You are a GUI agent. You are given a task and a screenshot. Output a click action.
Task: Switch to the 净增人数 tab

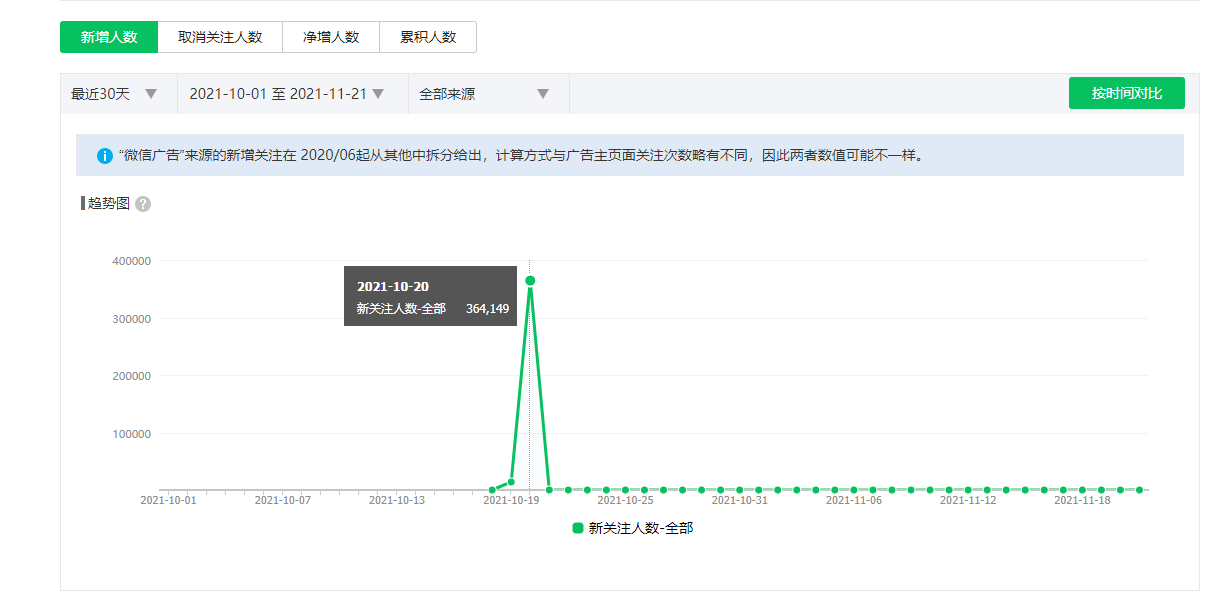(x=331, y=37)
